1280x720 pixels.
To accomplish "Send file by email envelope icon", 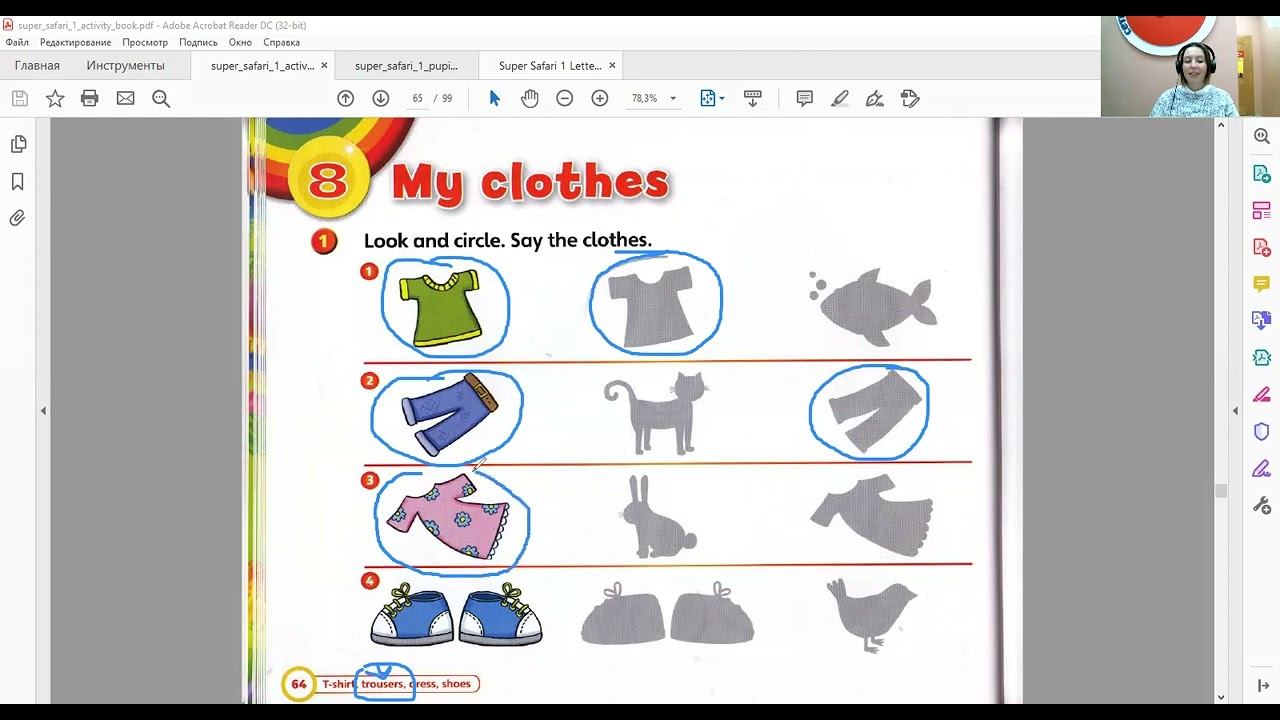I will pos(125,98).
